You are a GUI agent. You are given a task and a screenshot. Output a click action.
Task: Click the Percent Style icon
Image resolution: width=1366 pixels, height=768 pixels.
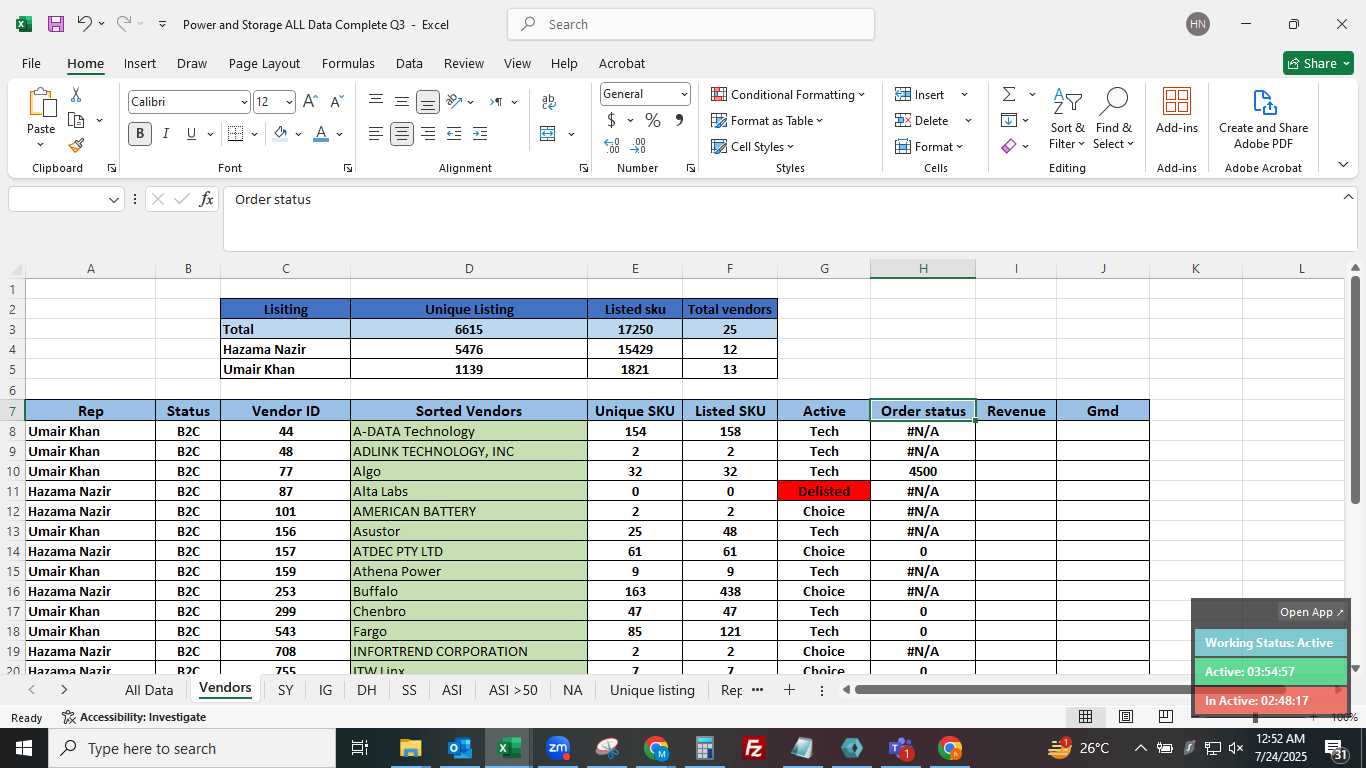(x=653, y=120)
